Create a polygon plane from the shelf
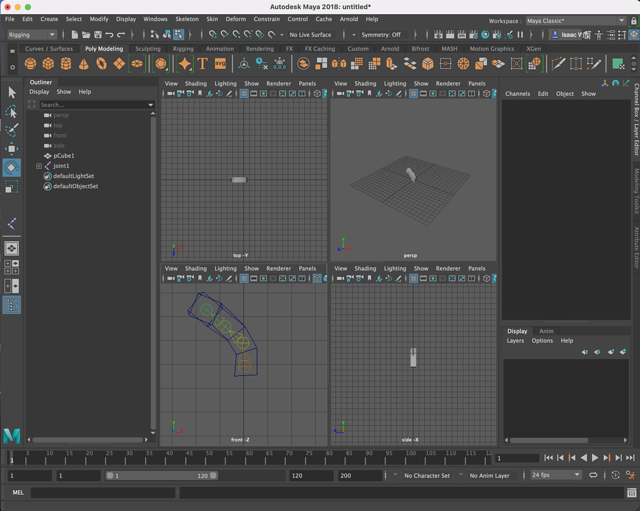This screenshot has height=511, width=640. pyautogui.click(x=119, y=64)
